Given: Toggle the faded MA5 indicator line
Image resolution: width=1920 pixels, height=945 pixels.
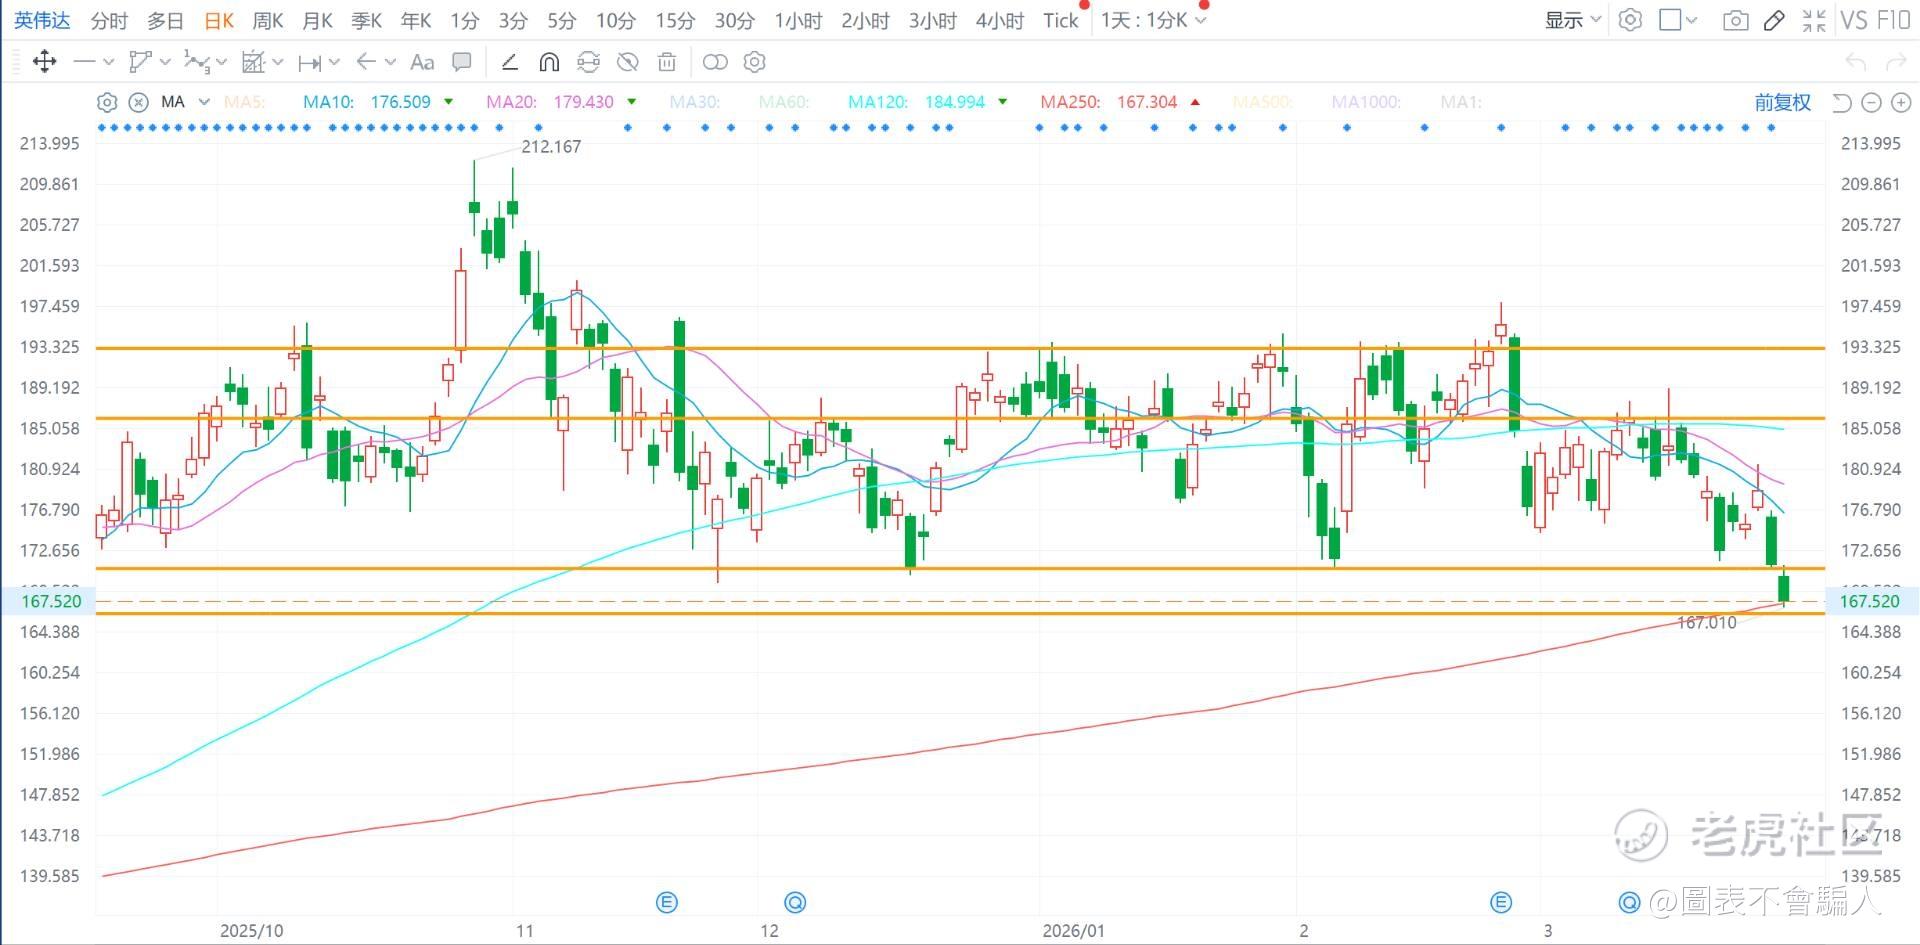Looking at the screenshot, I should click(244, 102).
